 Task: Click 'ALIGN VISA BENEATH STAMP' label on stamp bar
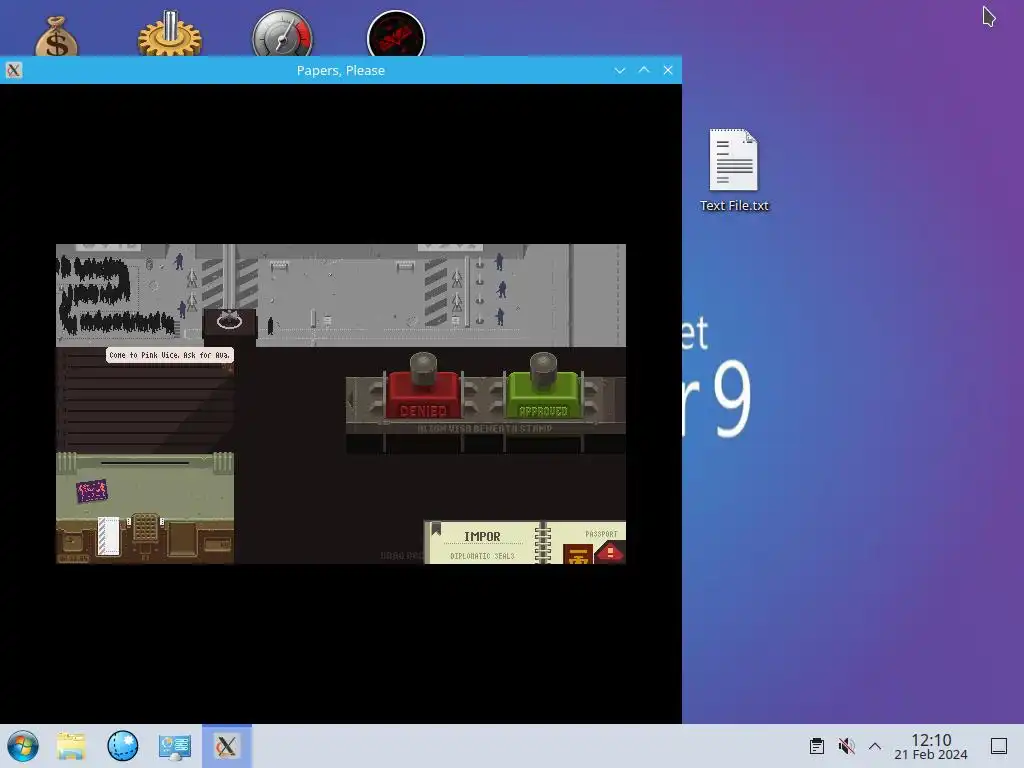485,428
